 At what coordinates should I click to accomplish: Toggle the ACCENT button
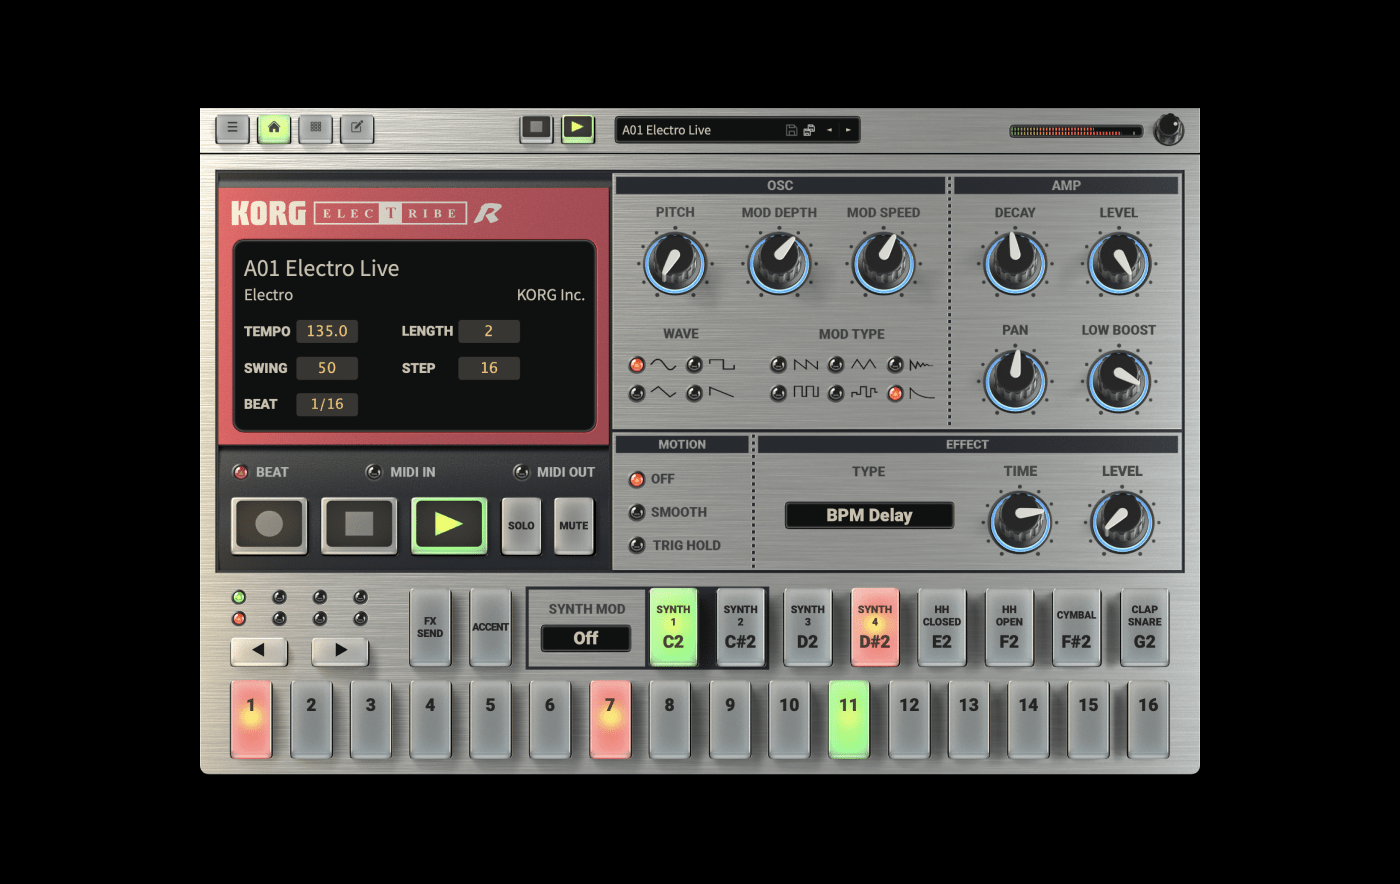(490, 627)
